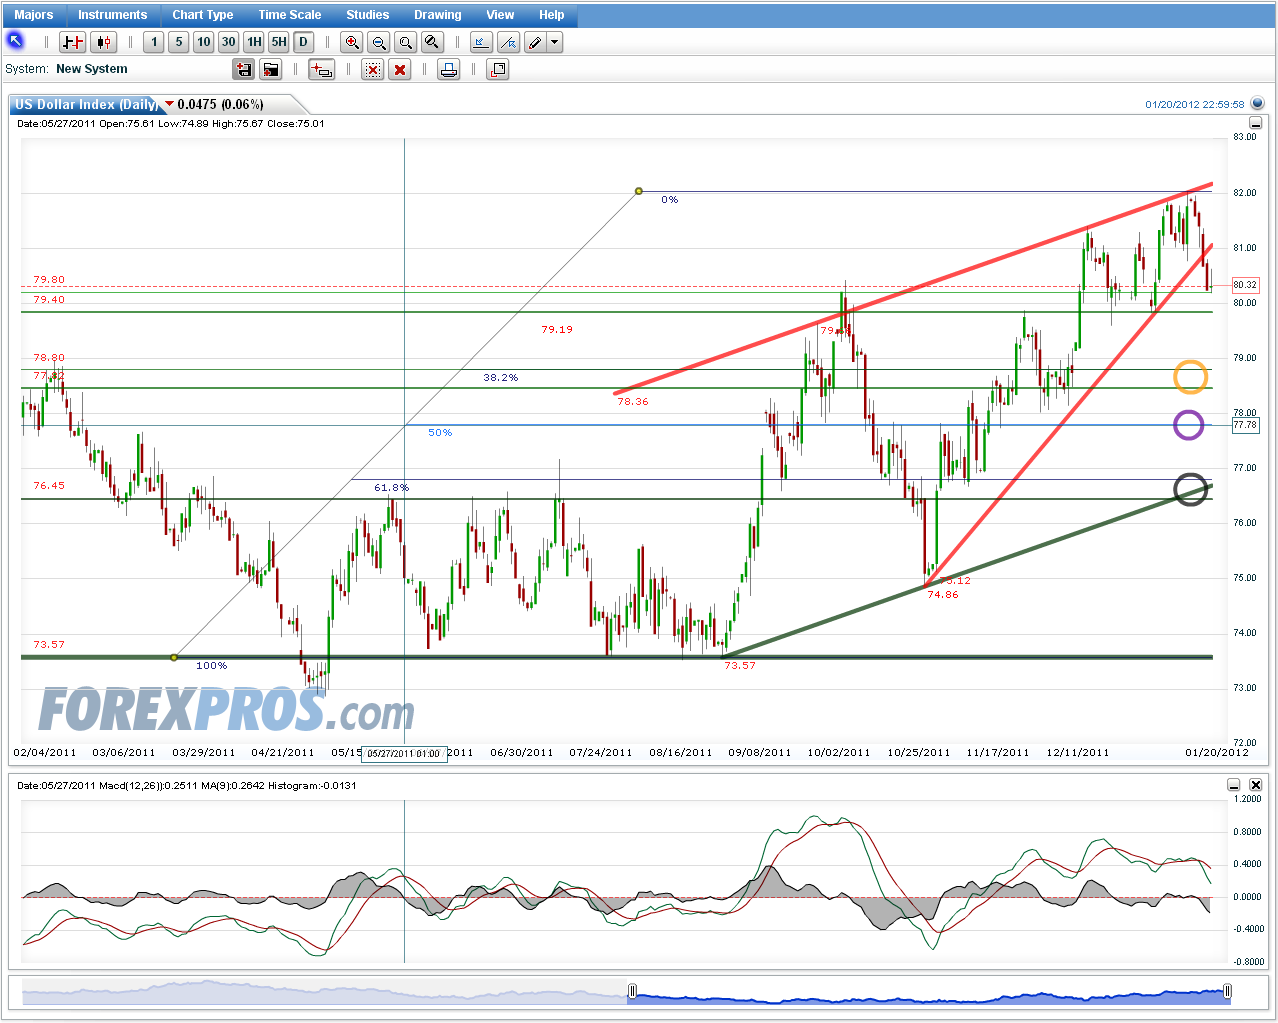1278x1023 pixels.
Task: Delete all drawings with red X icon
Action: tap(400, 68)
